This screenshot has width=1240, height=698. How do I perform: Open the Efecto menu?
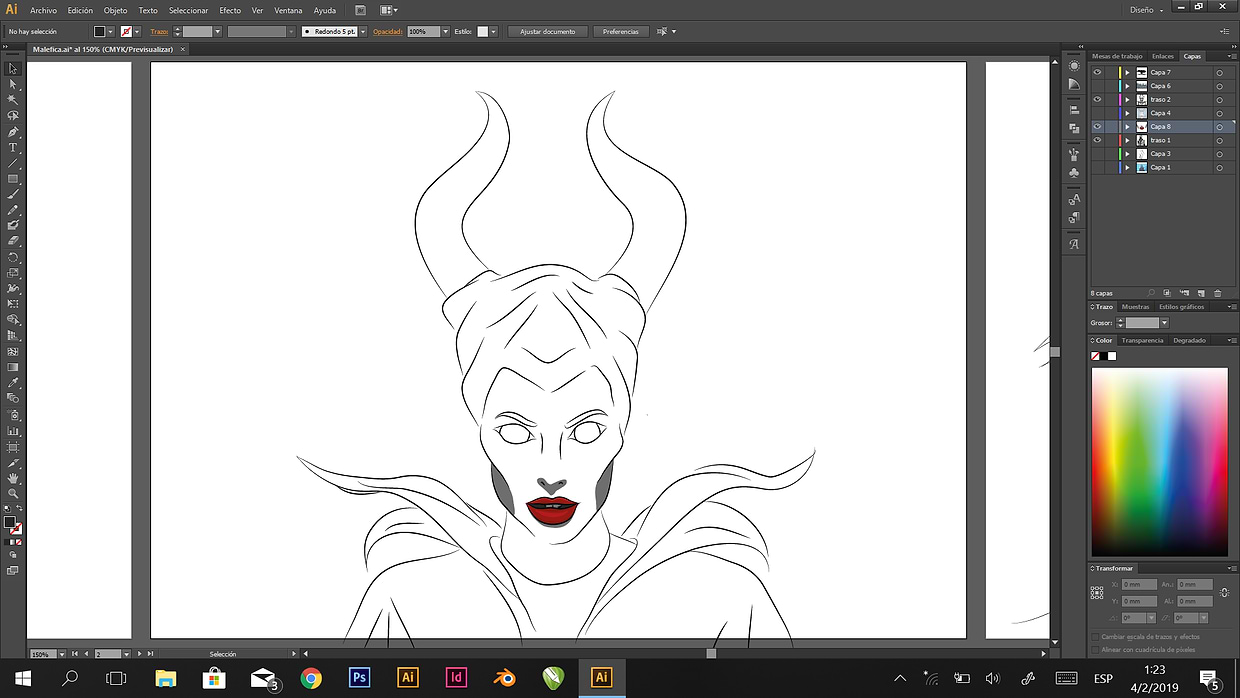(230, 10)
